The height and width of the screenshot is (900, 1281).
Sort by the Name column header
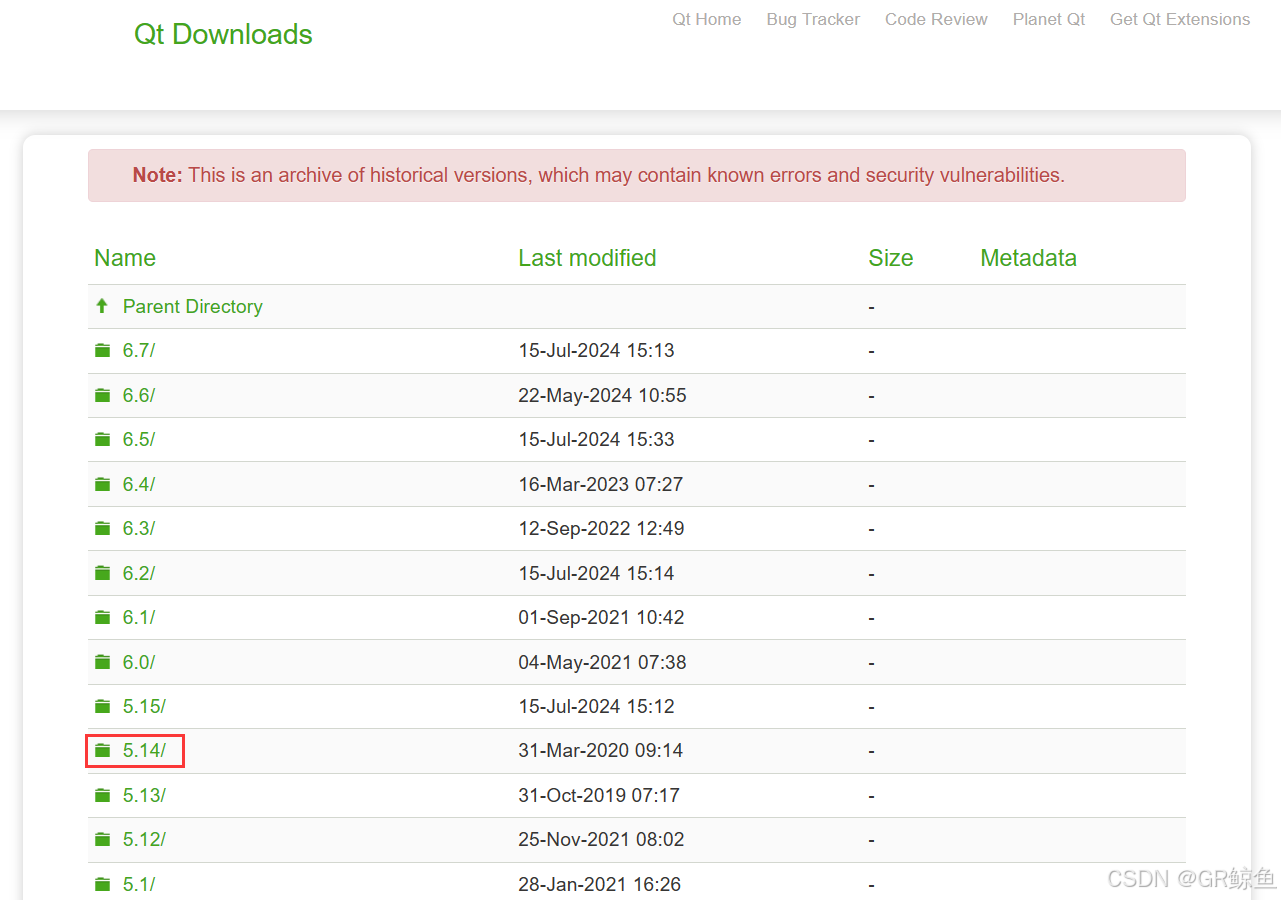point(125,258)
